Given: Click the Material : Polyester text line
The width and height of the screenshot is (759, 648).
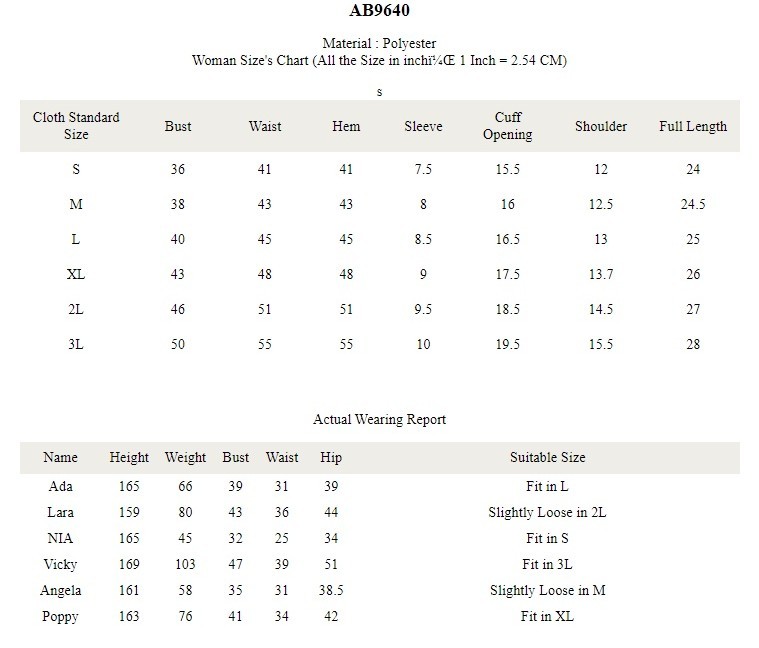Looking at the screenshot, I should (380, 43).
